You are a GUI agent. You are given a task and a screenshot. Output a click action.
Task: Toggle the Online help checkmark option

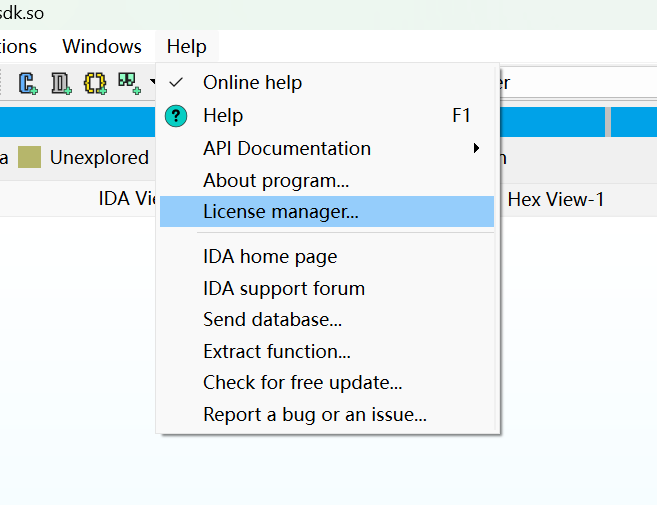tap(327, 83)
